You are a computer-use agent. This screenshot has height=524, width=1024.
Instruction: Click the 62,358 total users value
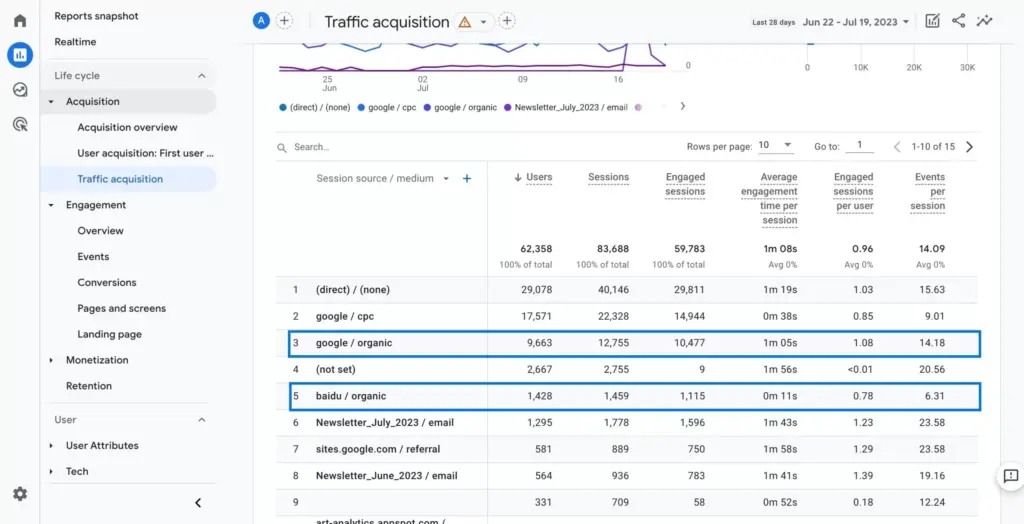tap(536, 250)
